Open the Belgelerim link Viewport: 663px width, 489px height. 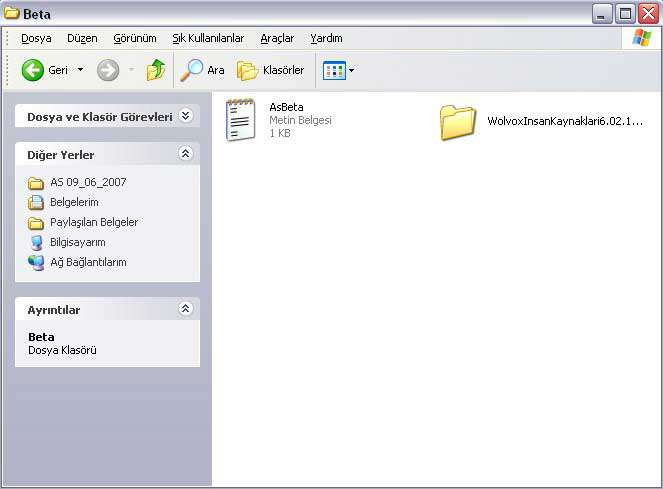coord(74,202)
